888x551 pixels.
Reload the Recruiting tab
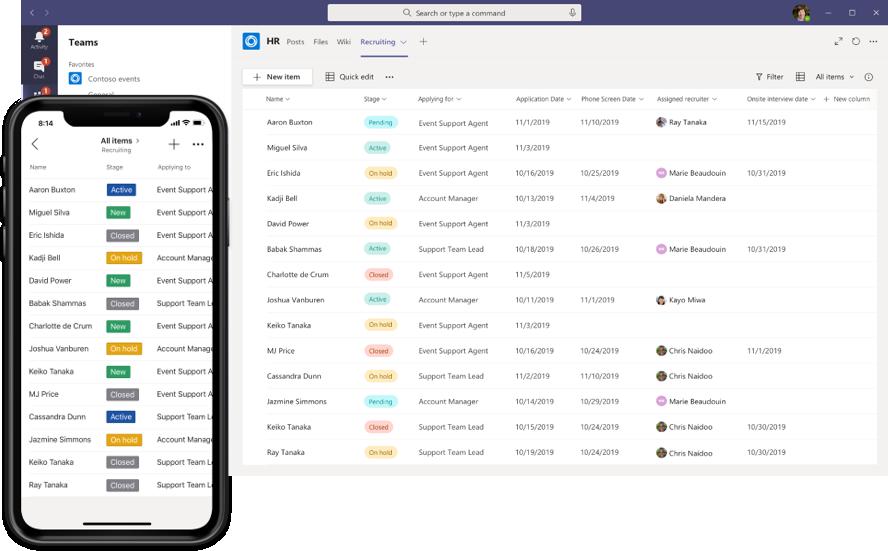click(x=856, y=41)
